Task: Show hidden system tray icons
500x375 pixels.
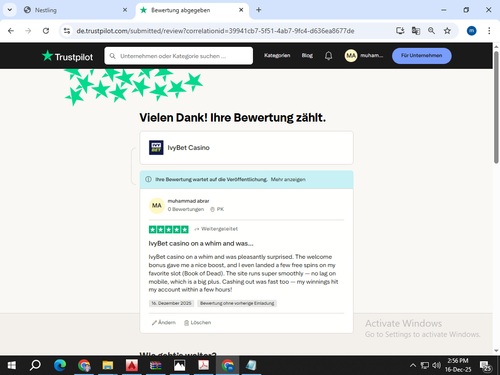Action: pos(413,365)
